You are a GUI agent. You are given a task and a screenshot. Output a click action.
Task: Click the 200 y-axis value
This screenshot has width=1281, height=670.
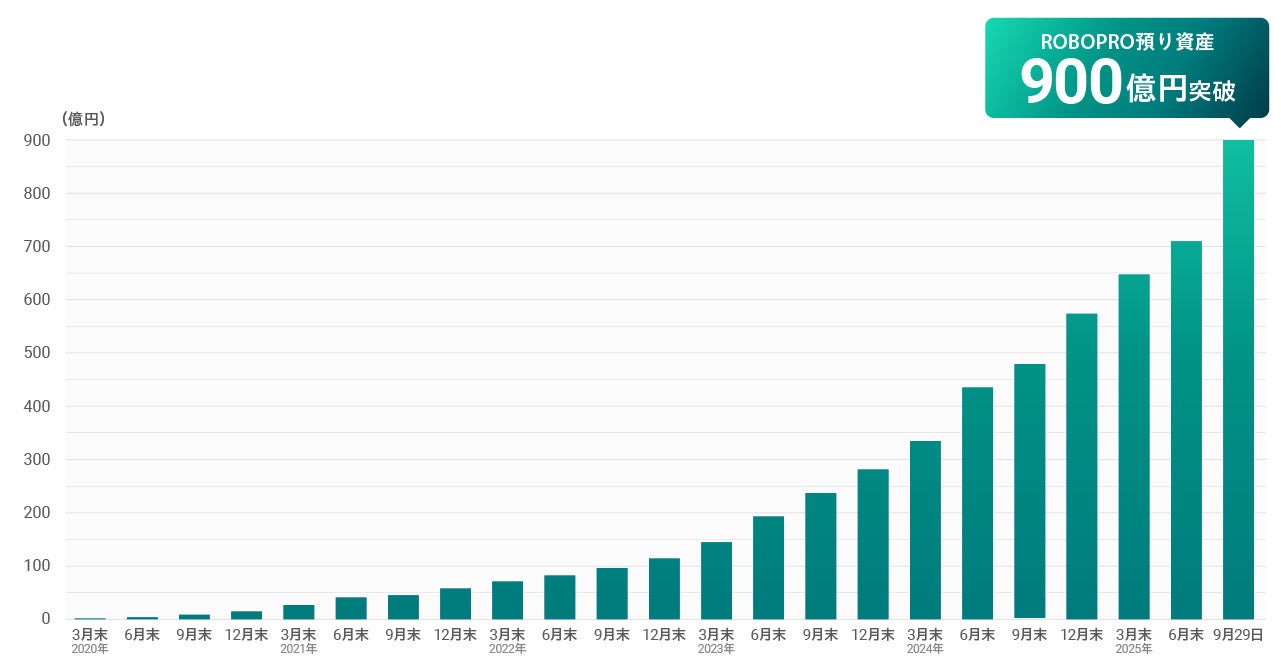tap(37, 513)
